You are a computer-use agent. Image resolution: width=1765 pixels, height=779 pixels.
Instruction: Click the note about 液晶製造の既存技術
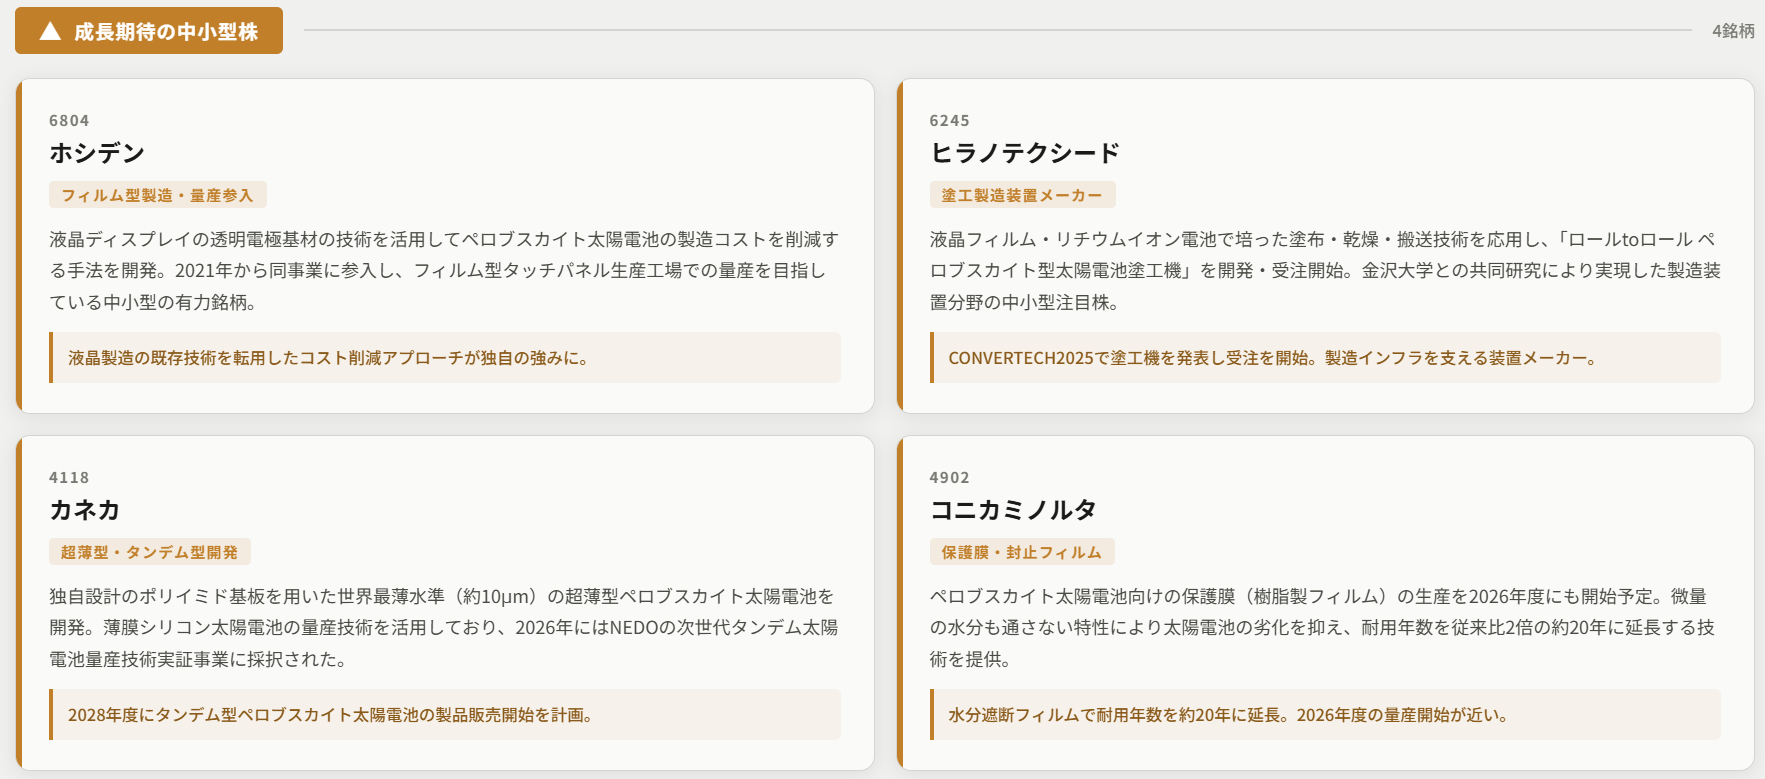click(328, 358)
